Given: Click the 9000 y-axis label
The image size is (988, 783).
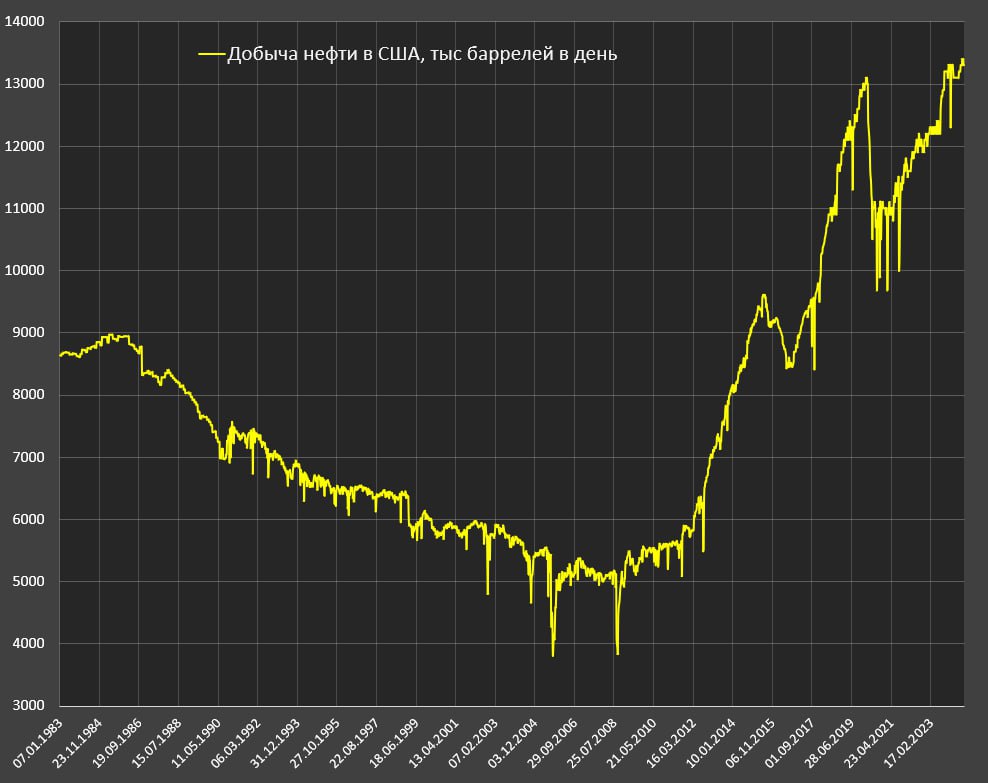Looking at the screenshot, I should [28, 333].
